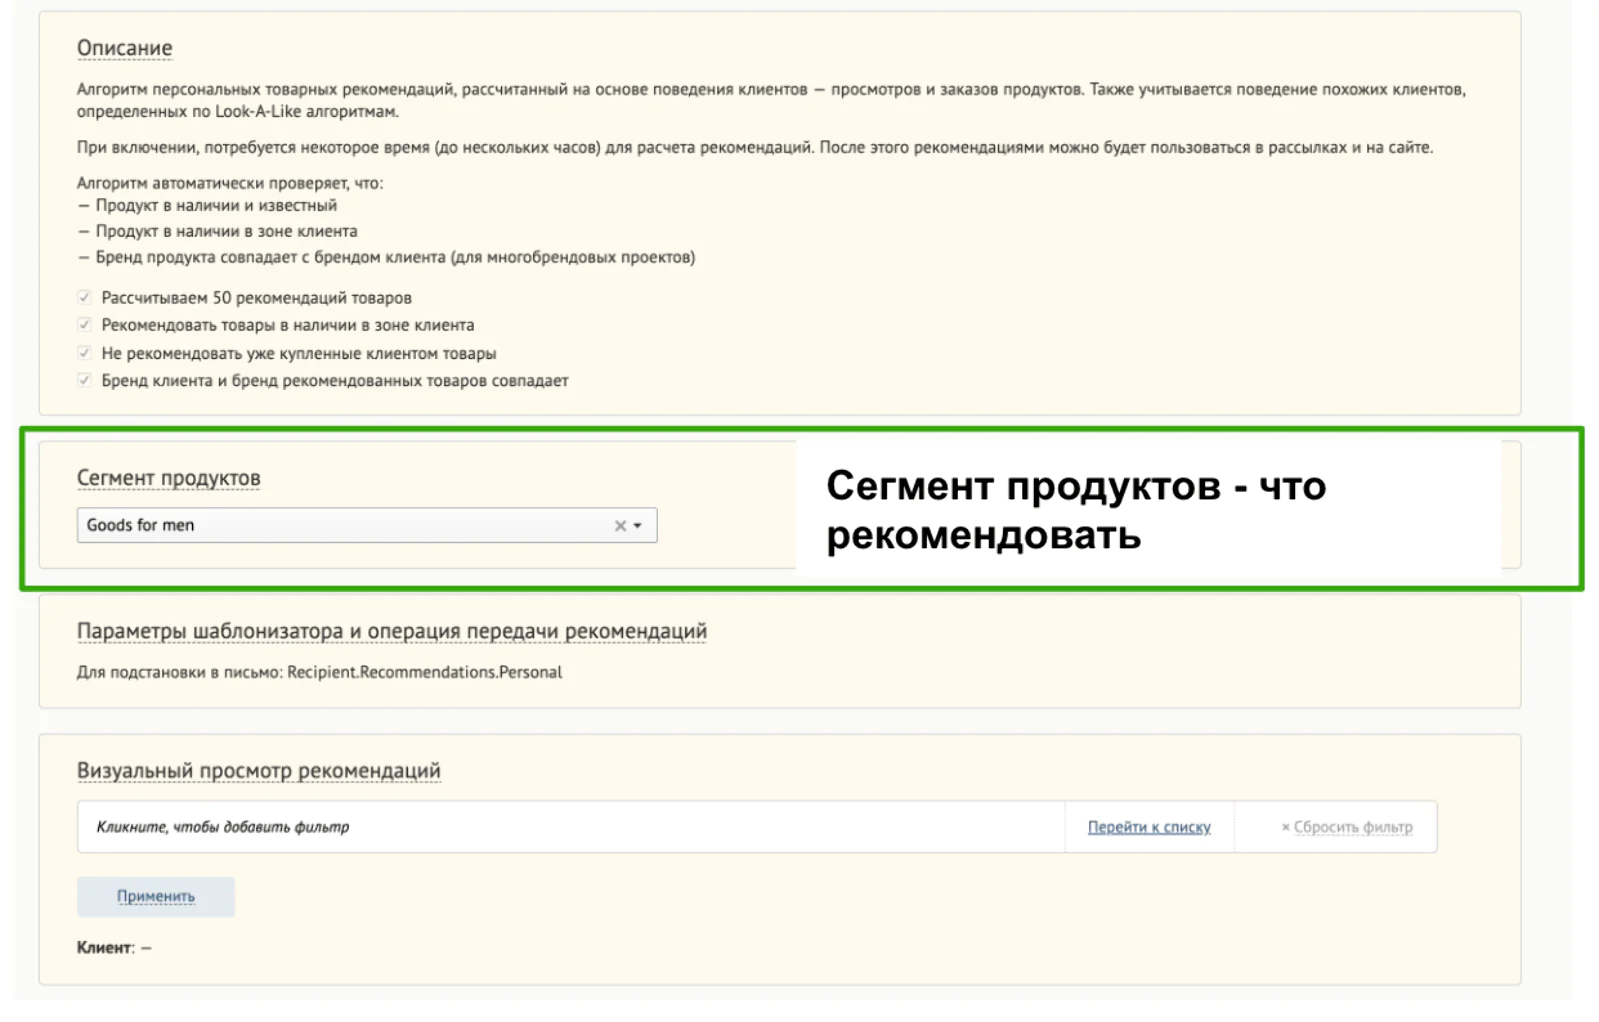Click '× Сбросить фильтр' to reset filter

1347,827
